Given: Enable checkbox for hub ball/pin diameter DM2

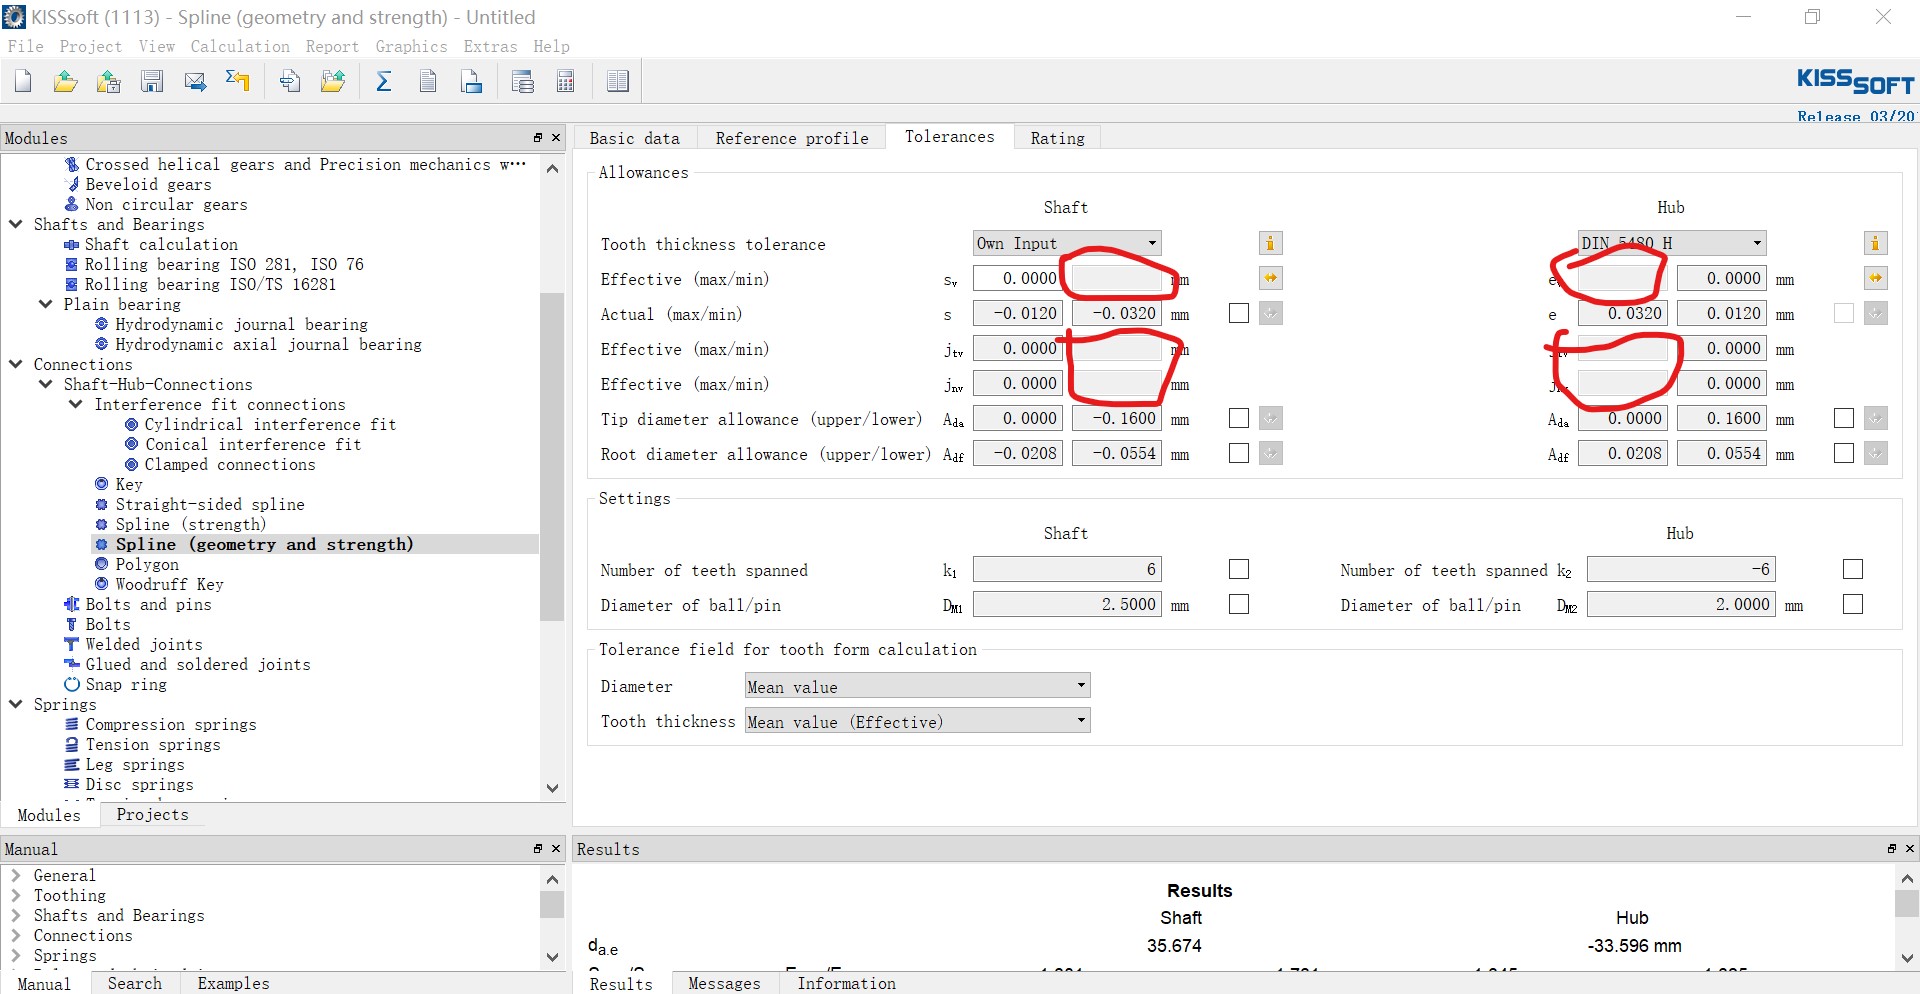Looking at the screenshot, I should click(x=1853, y=604).
